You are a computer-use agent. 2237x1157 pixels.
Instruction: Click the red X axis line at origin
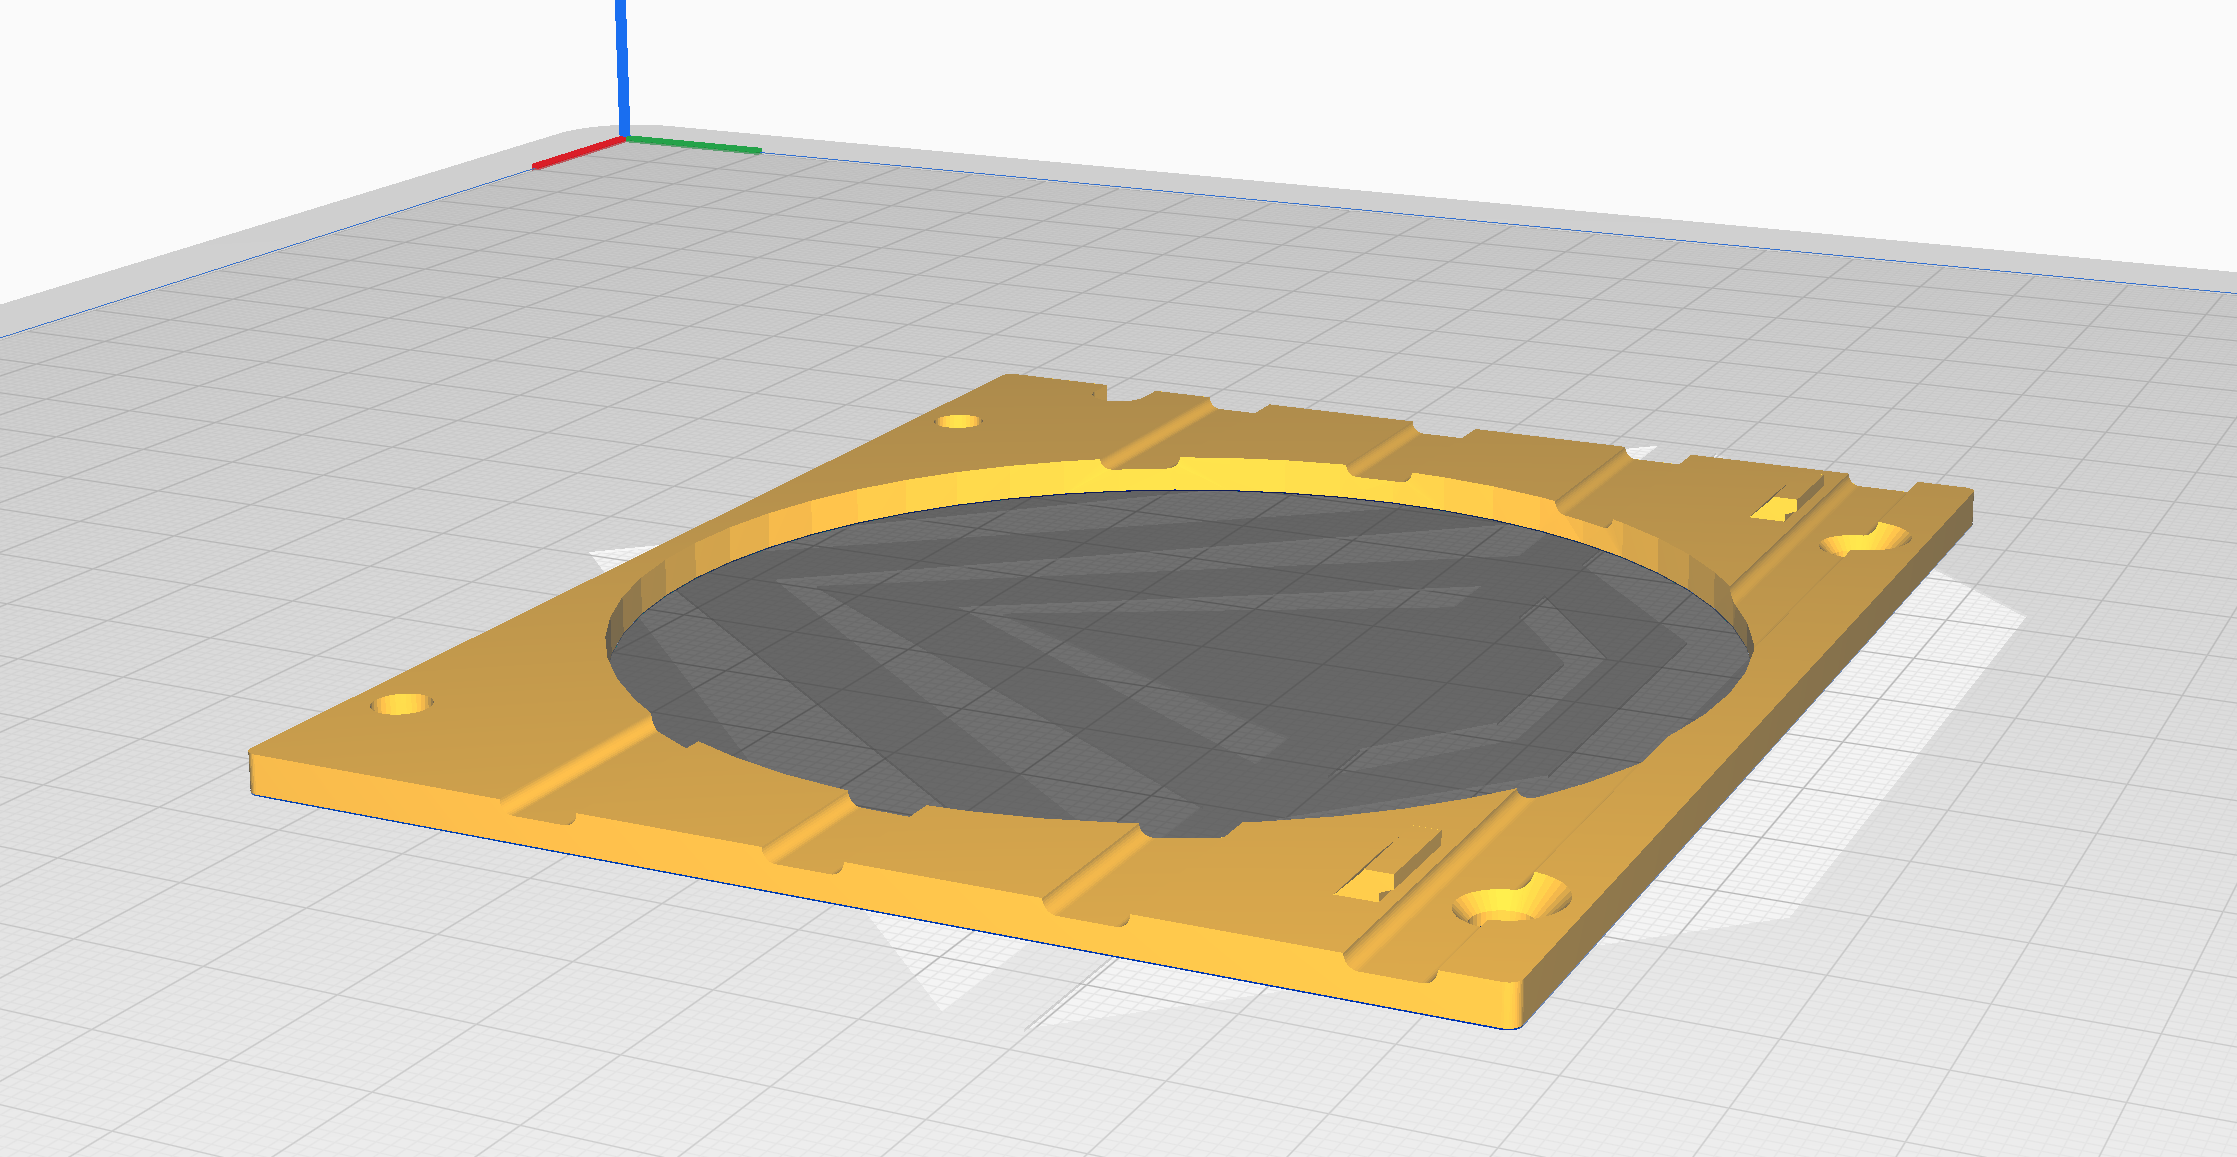pyautogui.click(x=578, y=153)
